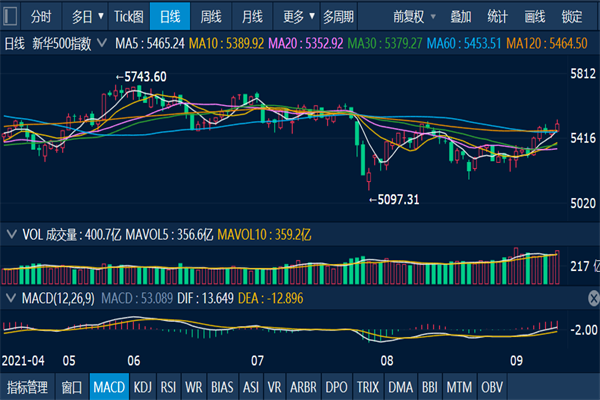
Task: Collapse the VOL volume panel chevron
Action: pyautogui.click(x=10, y=235)
